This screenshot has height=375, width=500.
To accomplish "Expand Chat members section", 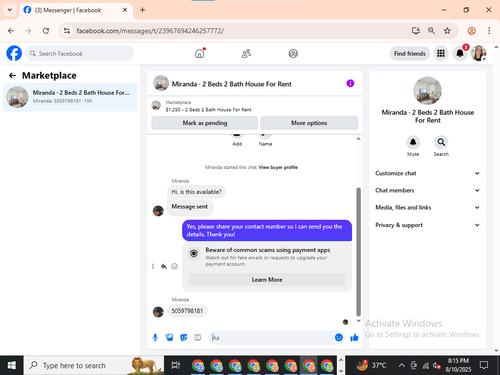I will tap(427, 190).
